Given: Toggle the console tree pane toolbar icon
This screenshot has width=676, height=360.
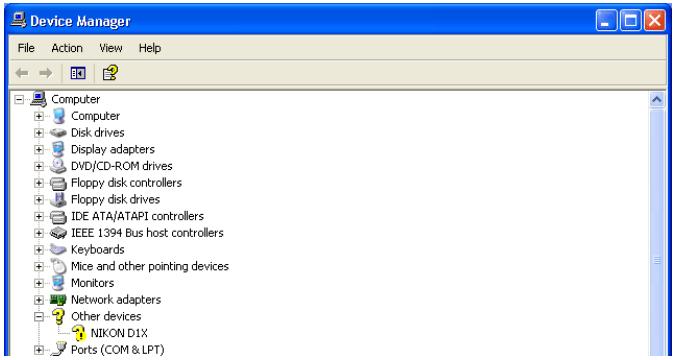Looking at the screenshot, I should (78, 73).
